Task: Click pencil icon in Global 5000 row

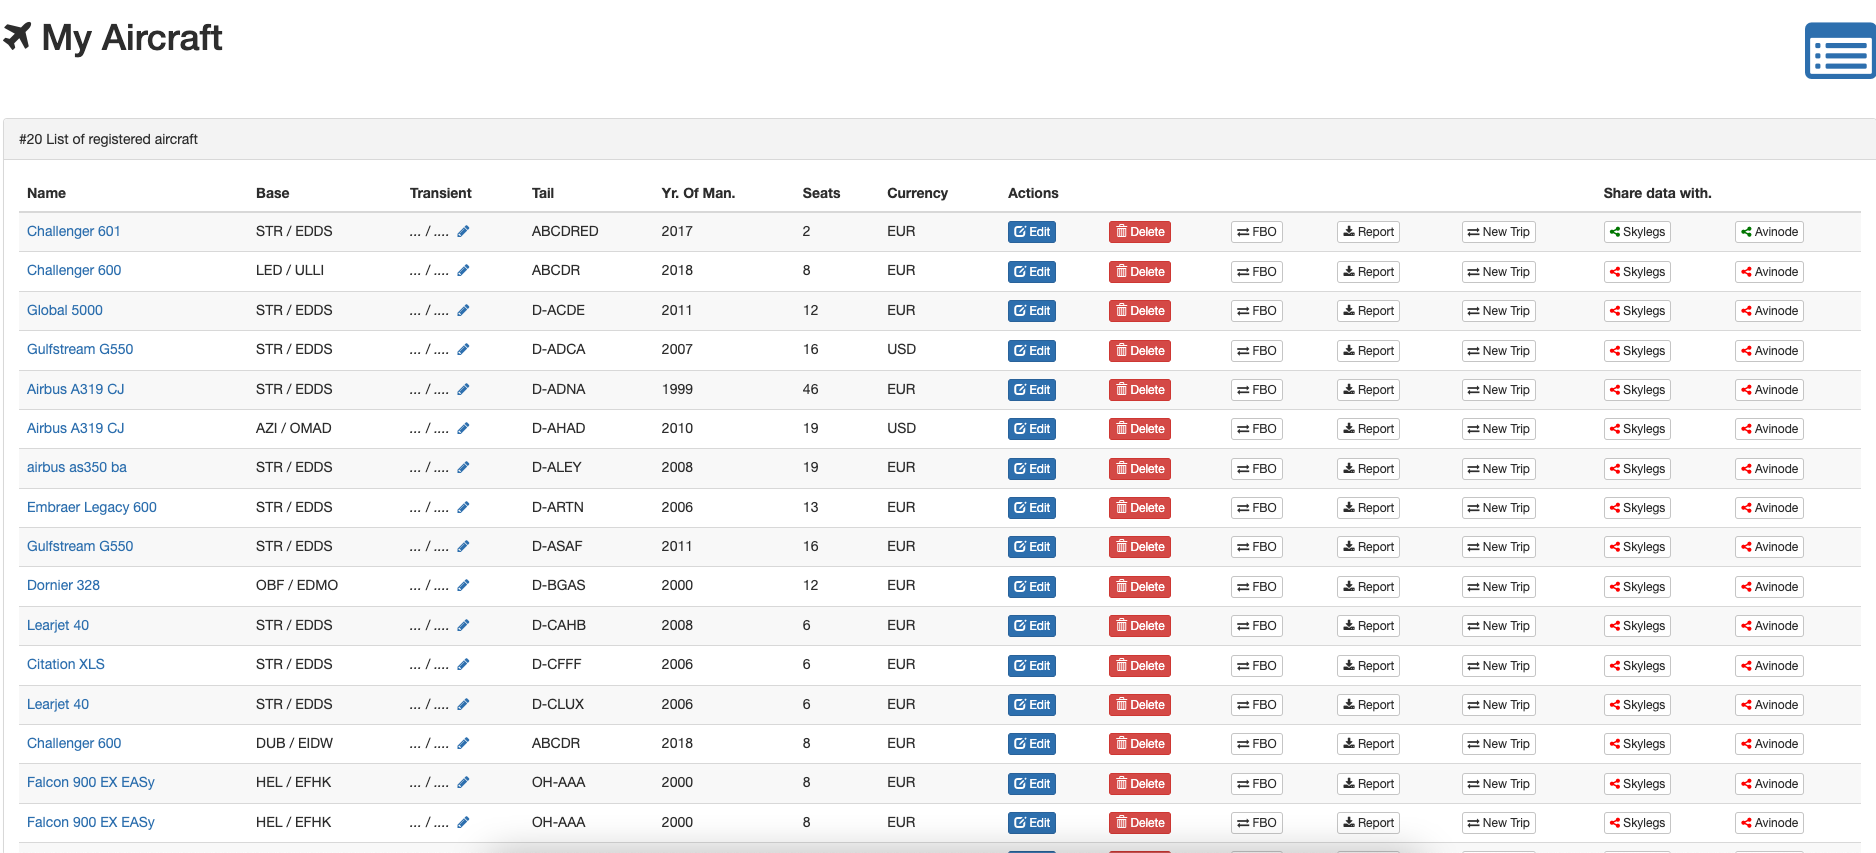Action: [463, 311]
